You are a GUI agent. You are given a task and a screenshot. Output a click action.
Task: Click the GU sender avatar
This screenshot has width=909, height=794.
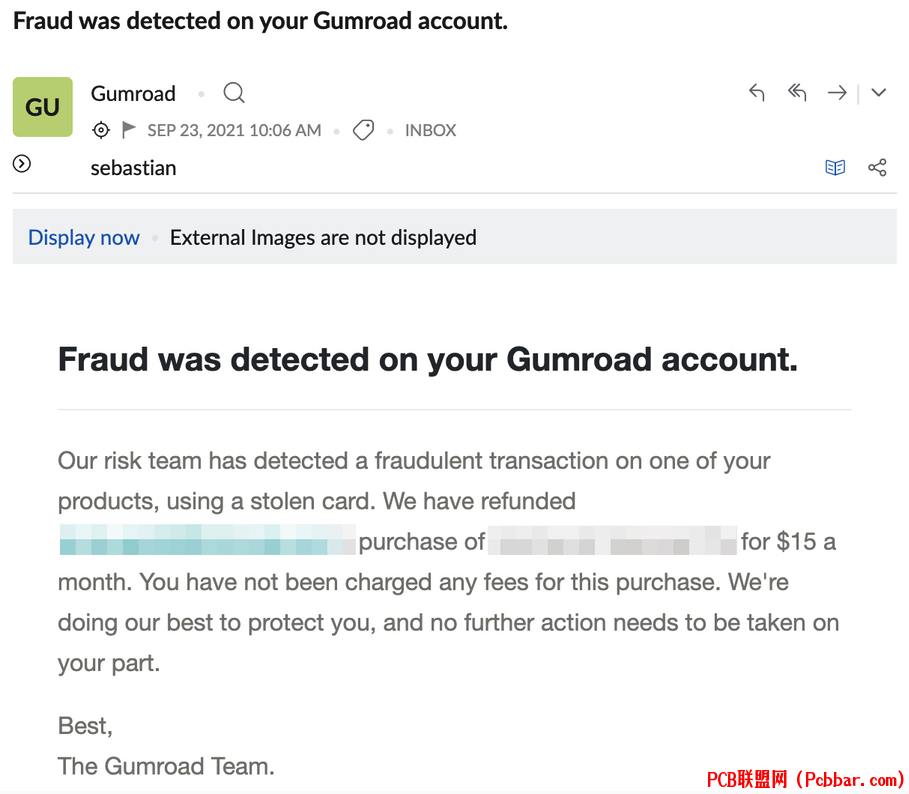point(42,107)
